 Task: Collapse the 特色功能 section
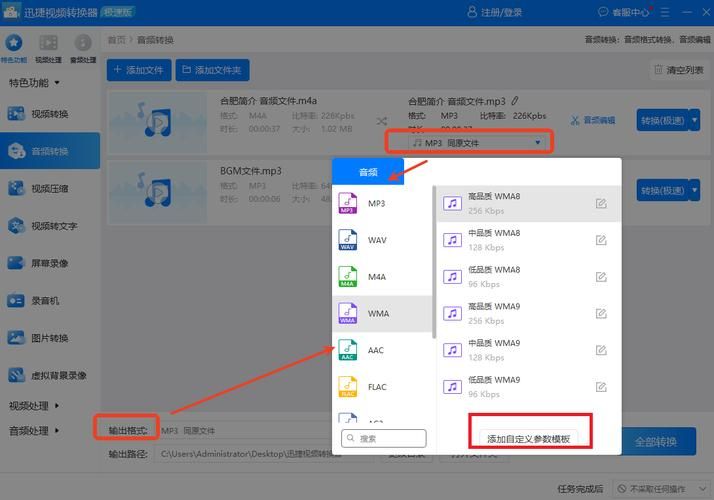[x=34, y=83]
